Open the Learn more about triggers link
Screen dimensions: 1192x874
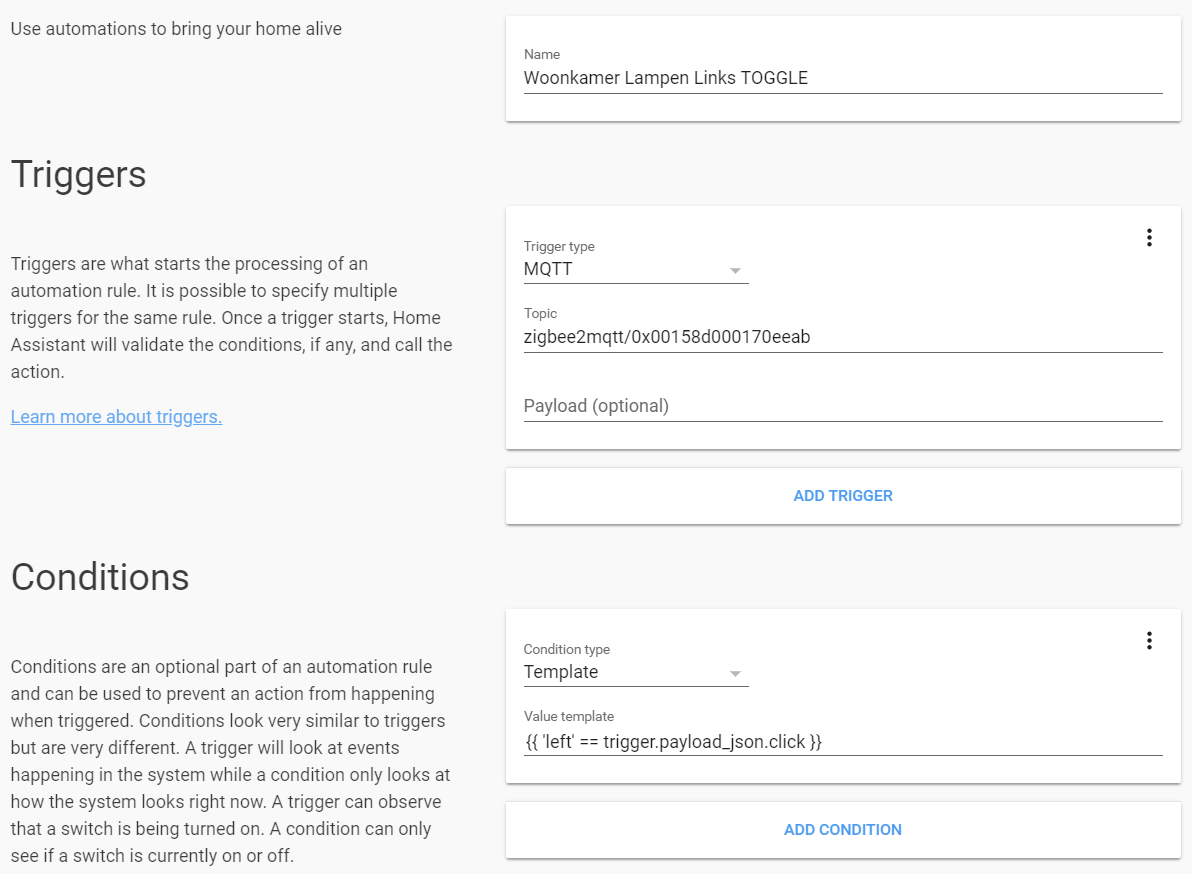coord(116,417)
